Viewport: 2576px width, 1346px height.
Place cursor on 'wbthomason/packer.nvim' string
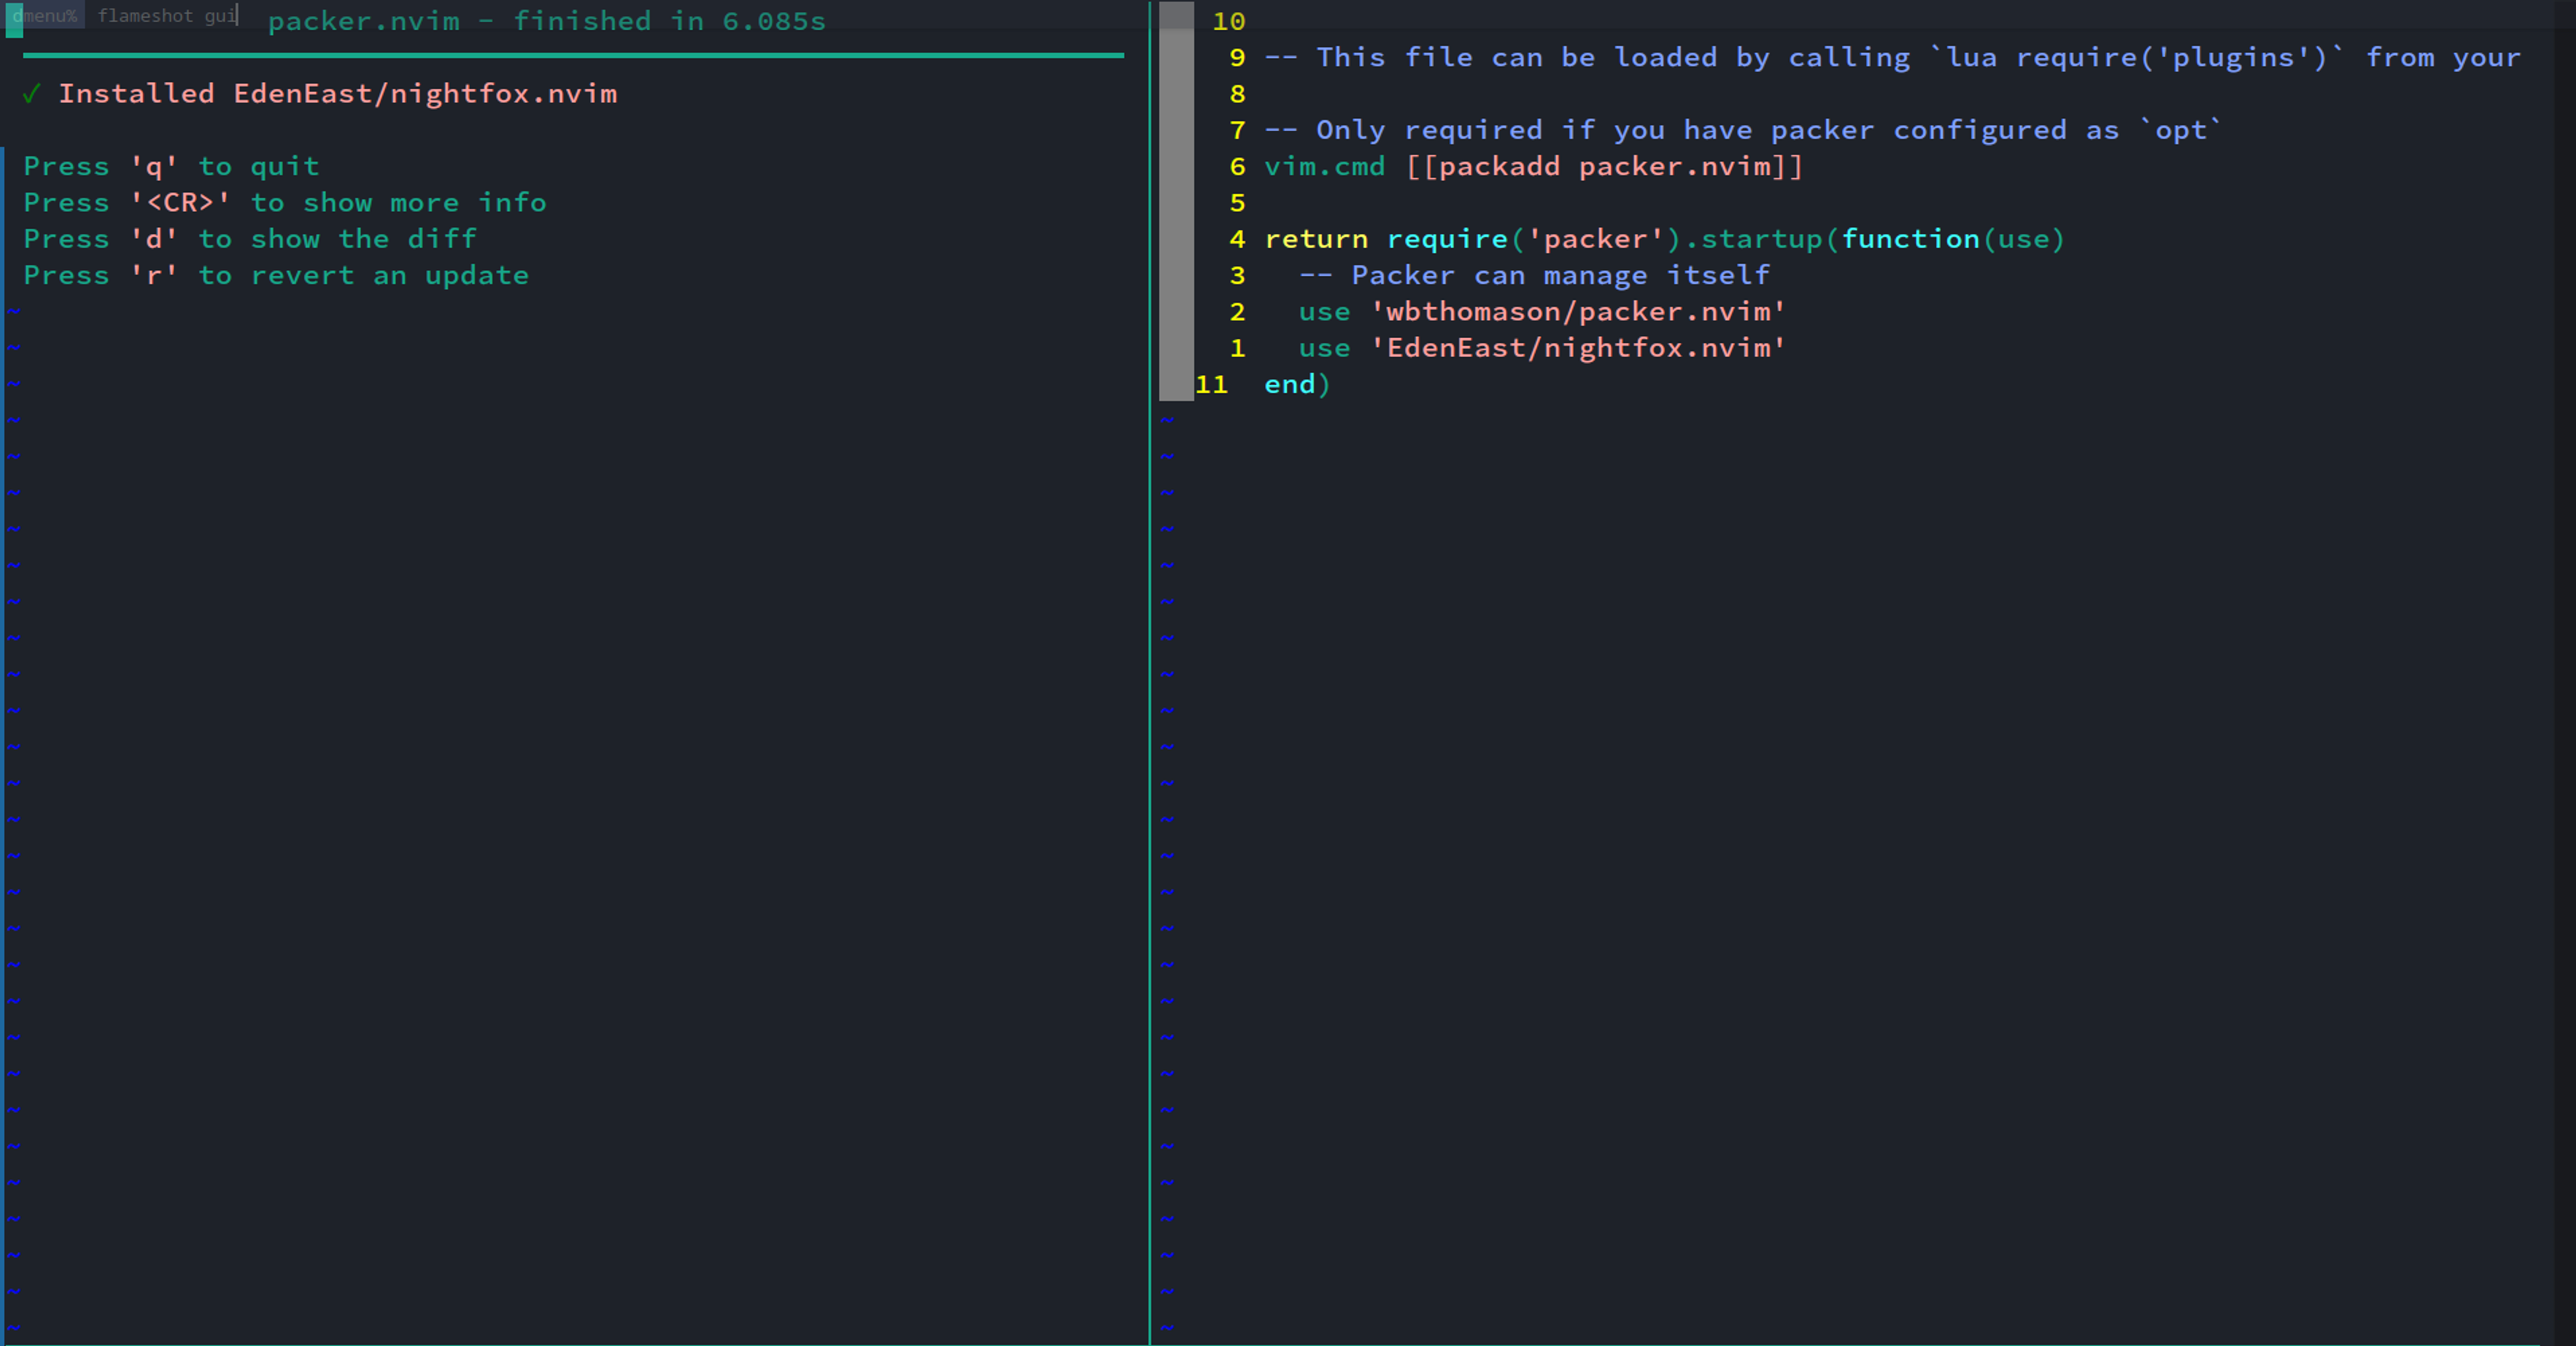pos(1578,312)
